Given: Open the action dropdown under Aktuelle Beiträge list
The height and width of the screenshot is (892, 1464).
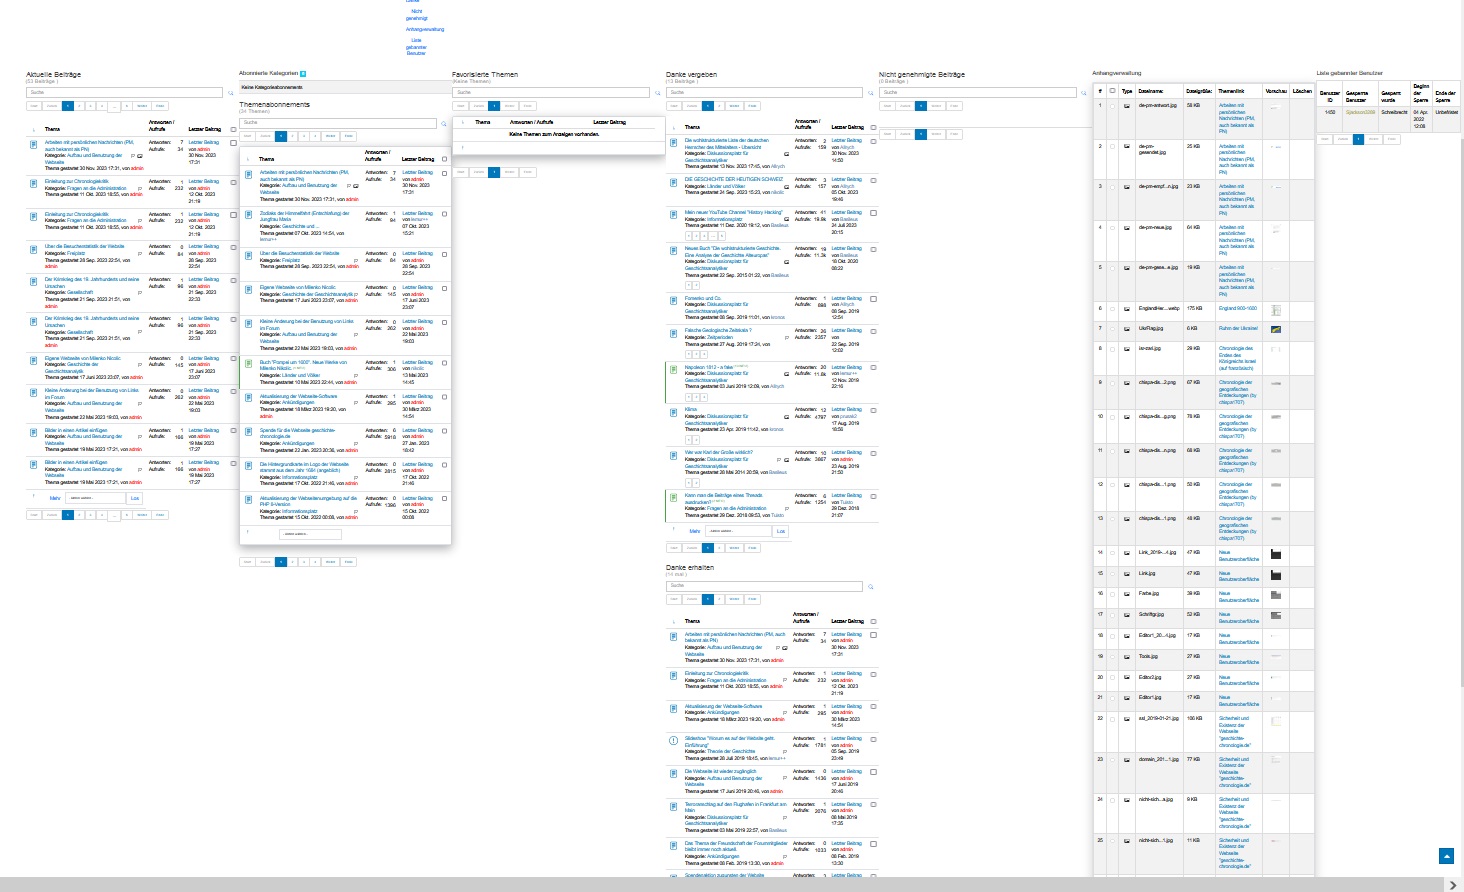Looking at the screenshot, I should tap(94, 498).
